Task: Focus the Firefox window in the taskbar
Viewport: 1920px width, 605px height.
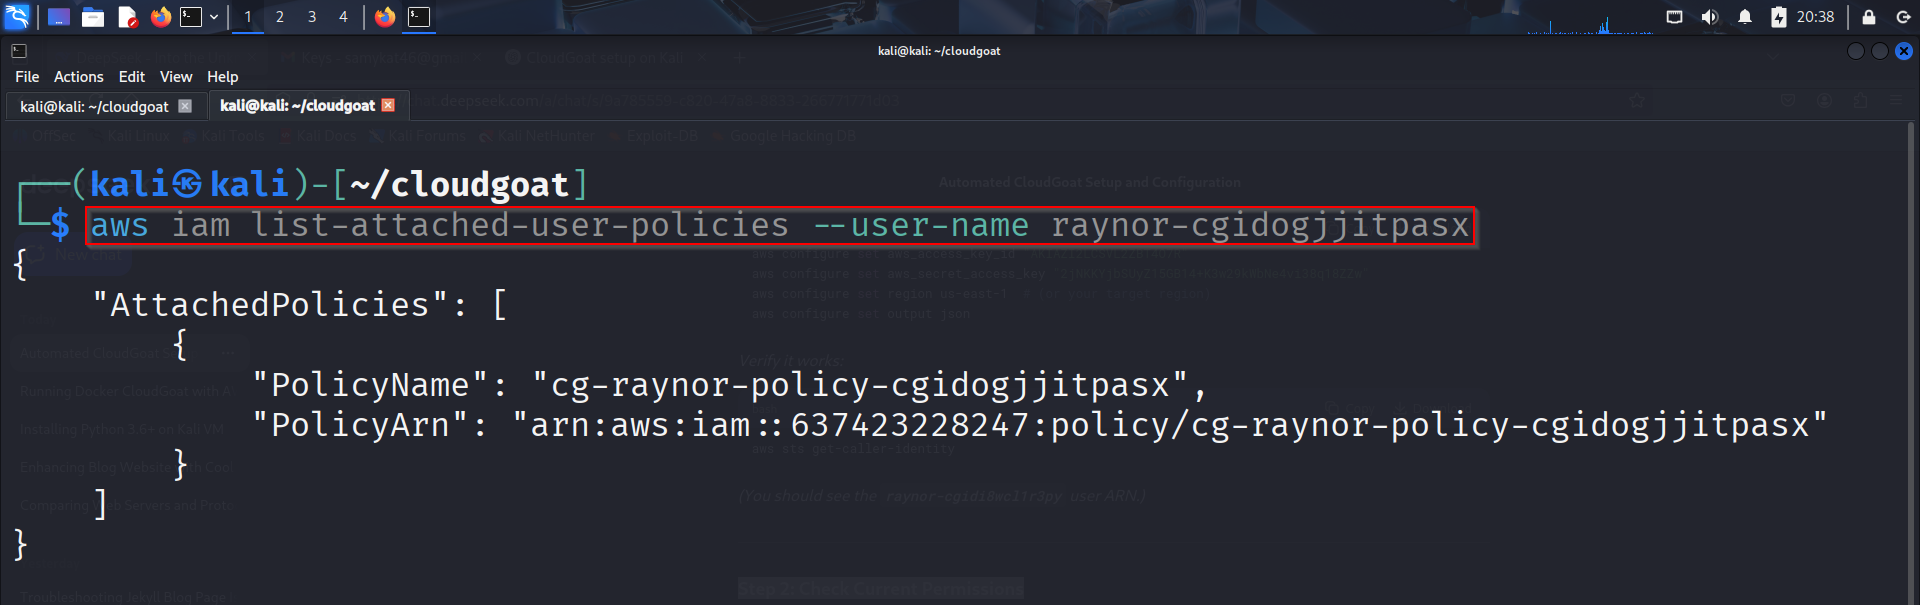Action: pos(385,17)
